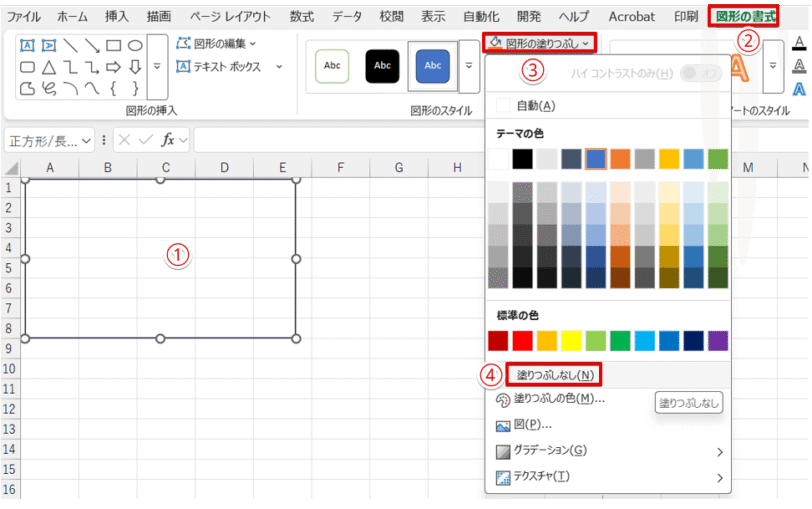Open the File tab

[23, 17]
